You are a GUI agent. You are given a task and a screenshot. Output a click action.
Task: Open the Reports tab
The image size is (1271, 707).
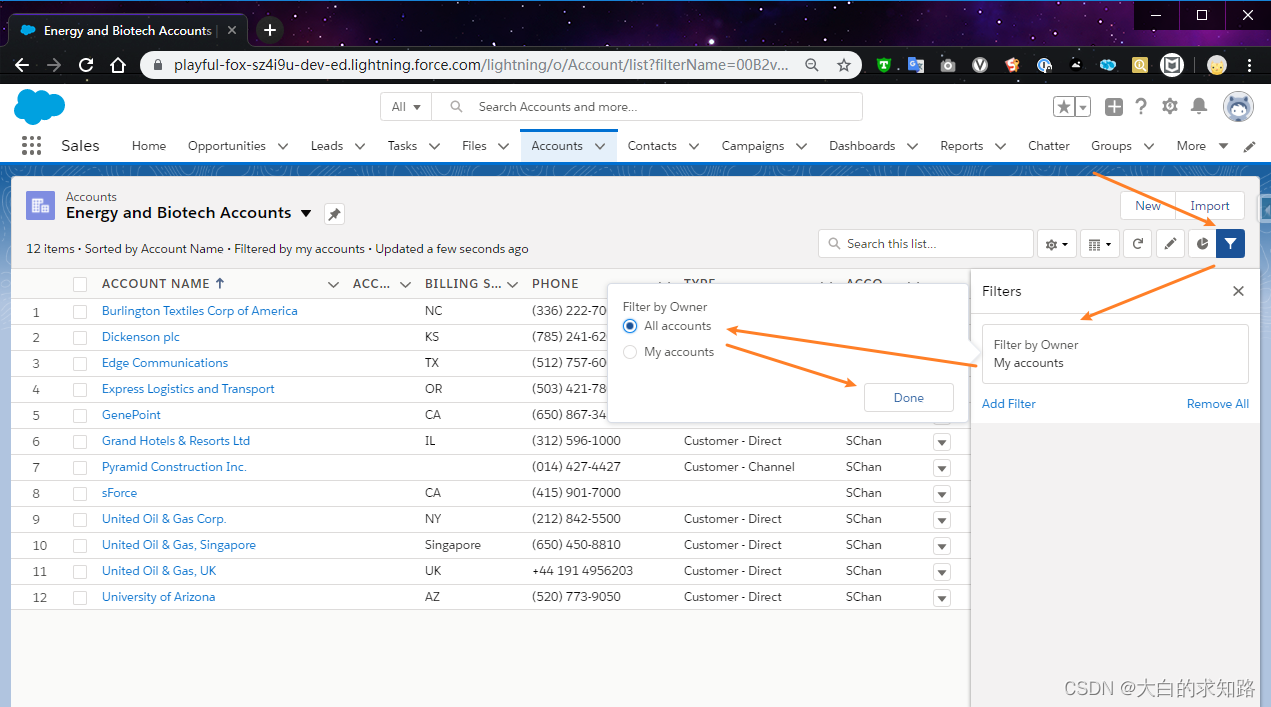point(961,146)
